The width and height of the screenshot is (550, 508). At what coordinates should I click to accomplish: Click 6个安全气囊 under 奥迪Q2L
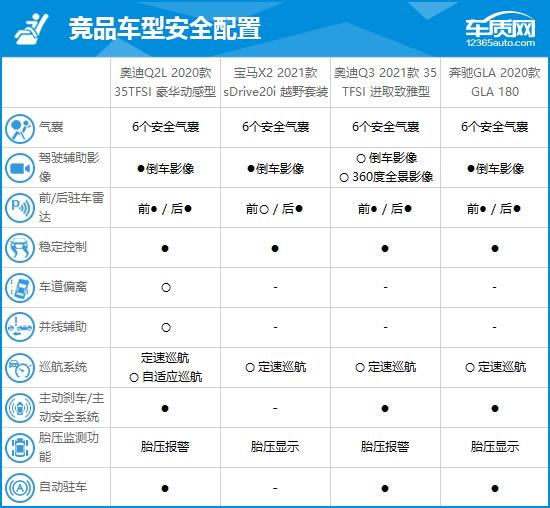(x=166, y=127)
